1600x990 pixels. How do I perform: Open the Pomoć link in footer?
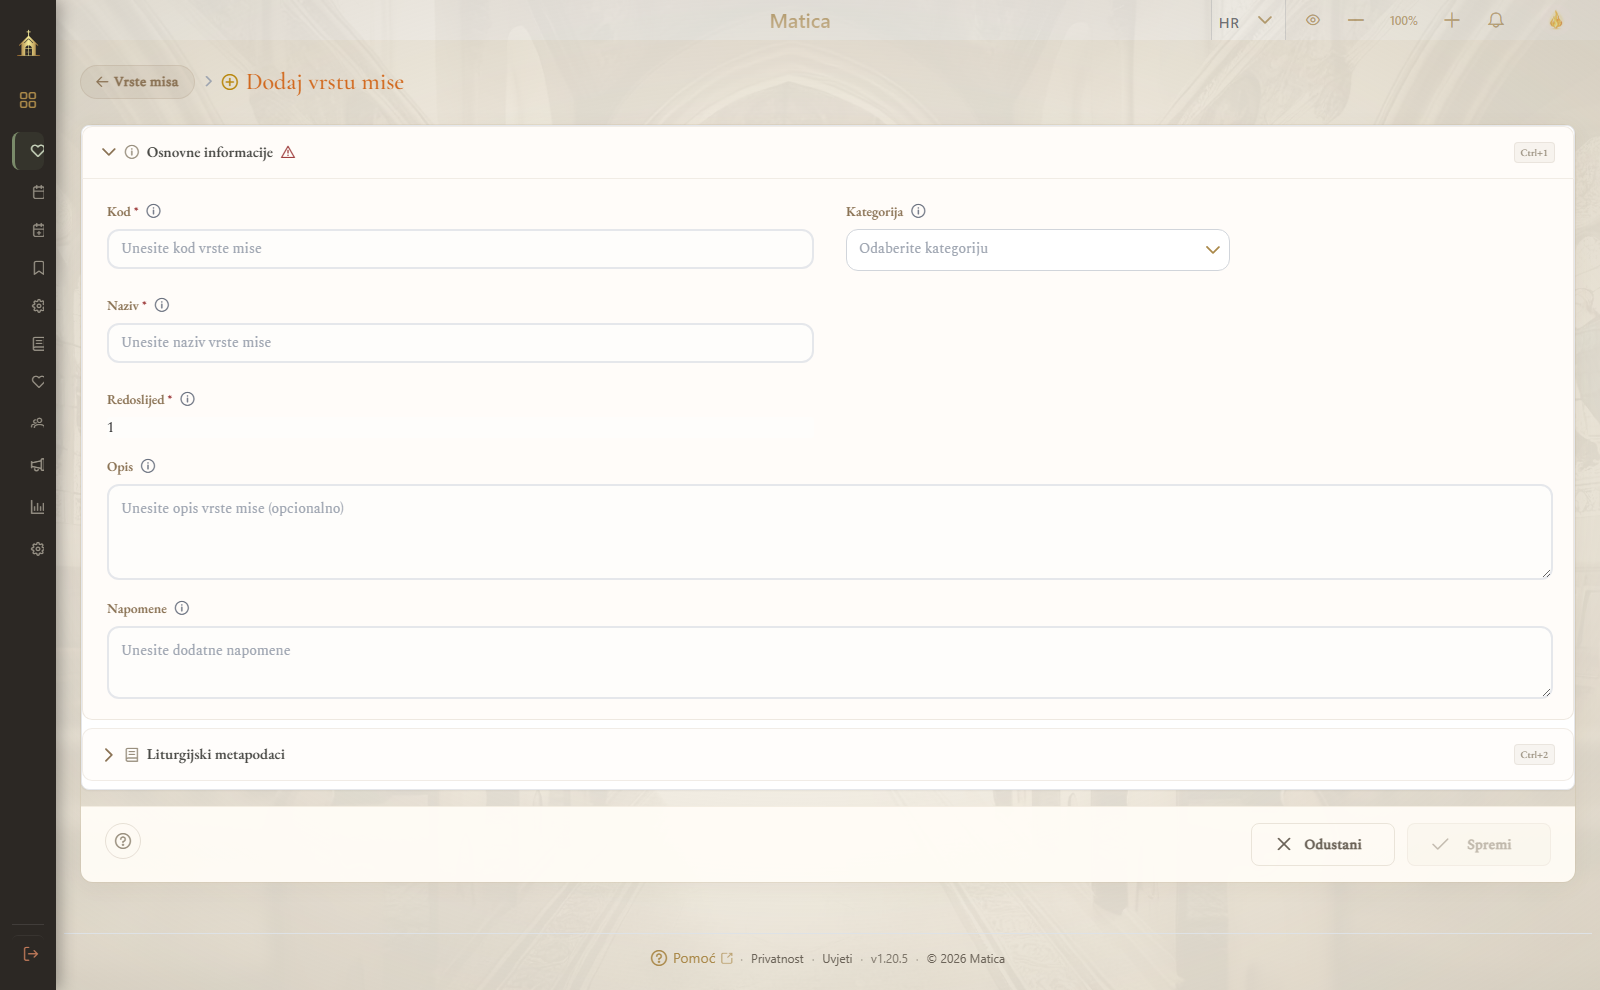point(692,958)
